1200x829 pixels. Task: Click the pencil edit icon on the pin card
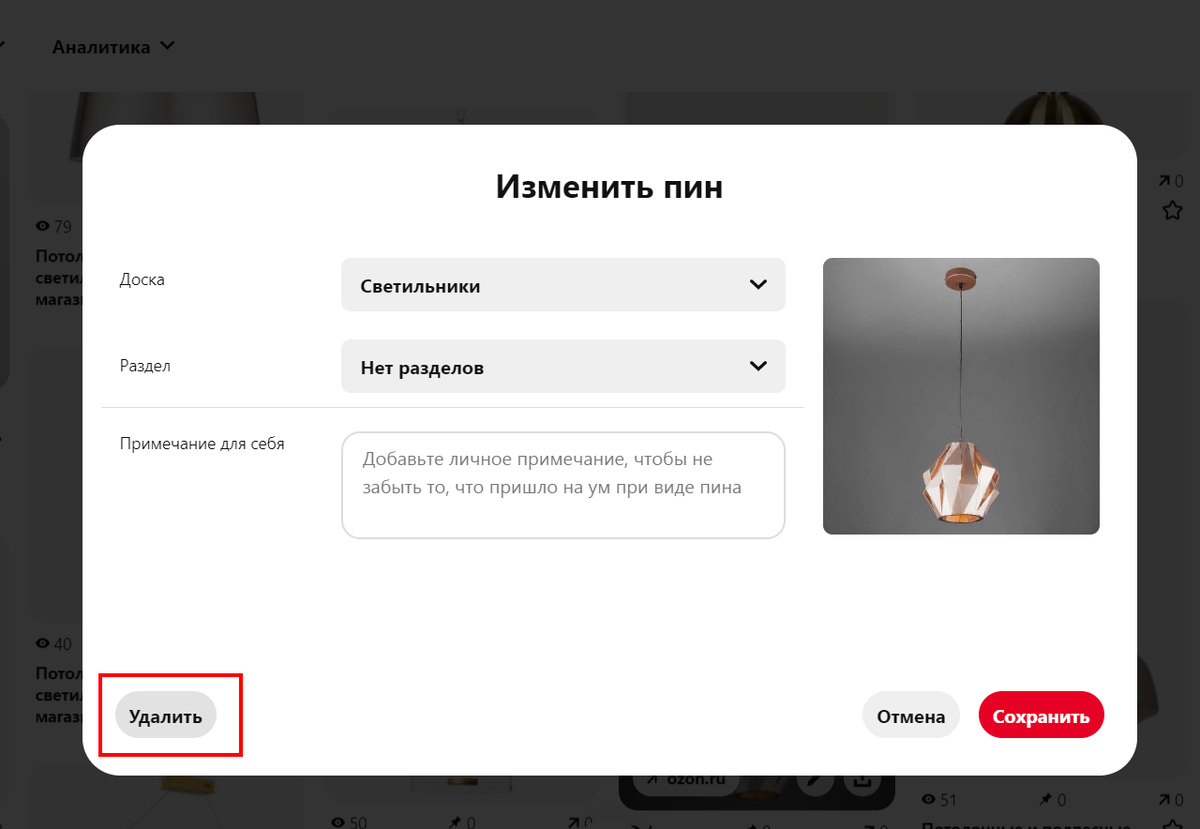(x=815, y=782)
